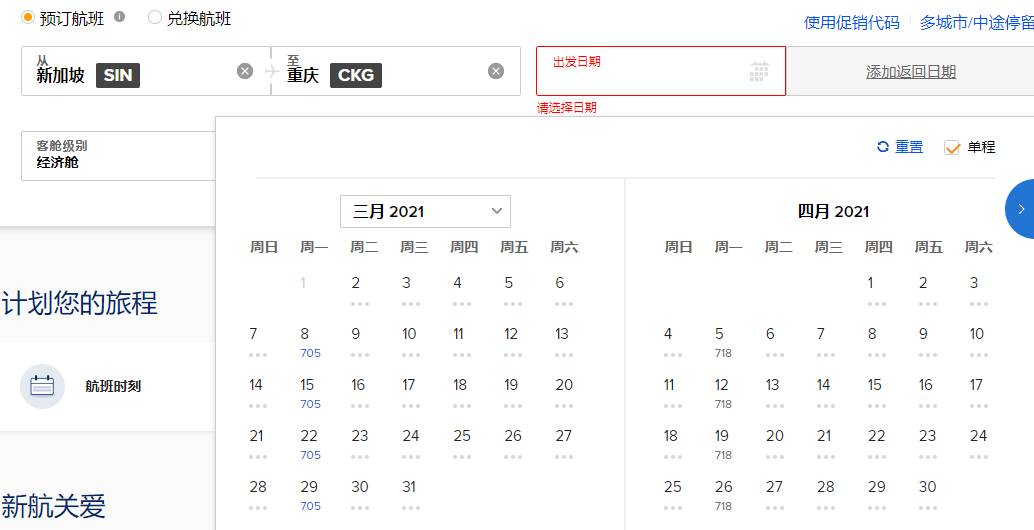Go to next month with blue arrow
Viewport: 1034px width, 530px height.
(x=1020, y=209)
